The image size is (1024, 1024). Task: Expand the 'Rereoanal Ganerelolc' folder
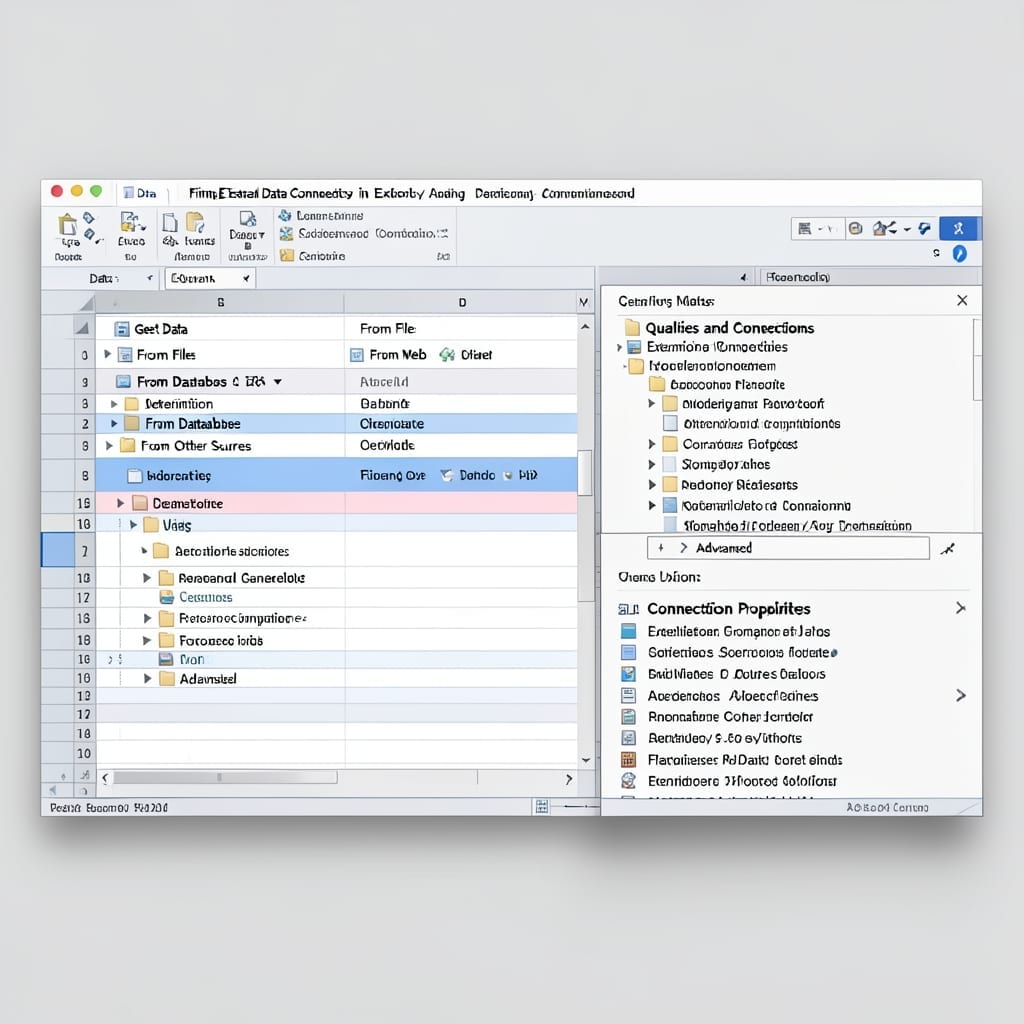tap(146, 577)
